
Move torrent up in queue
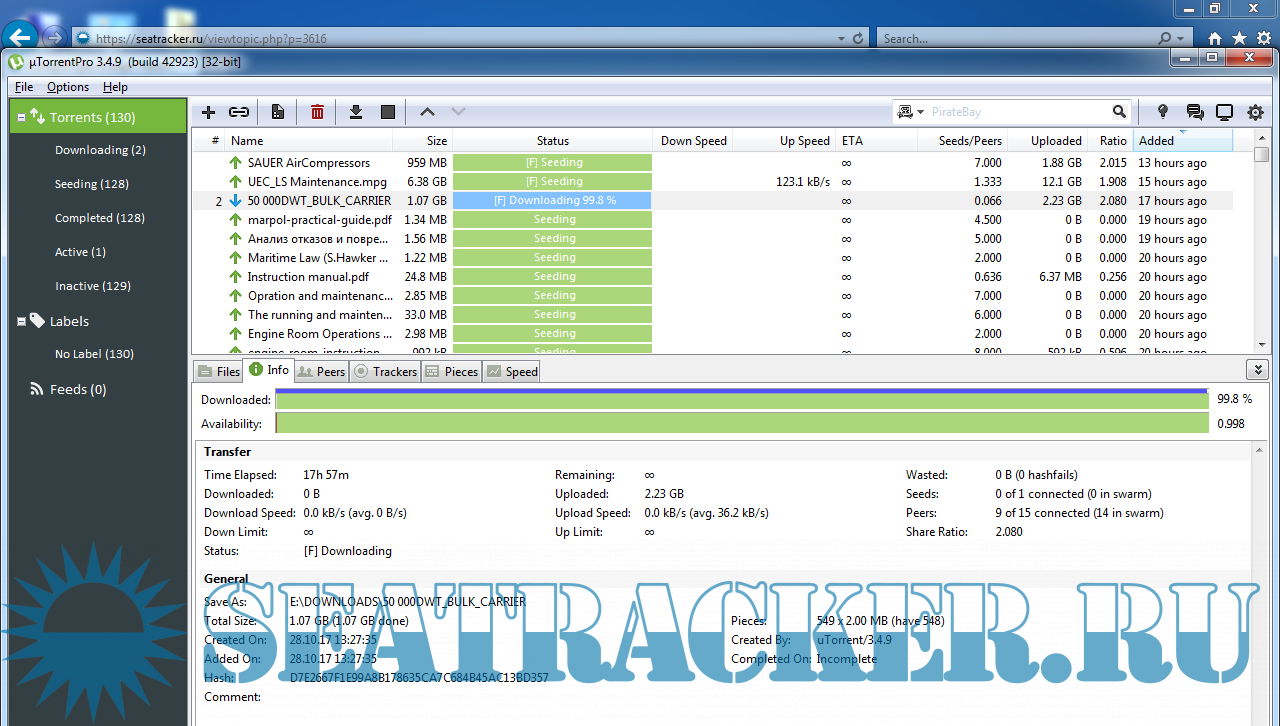click(427, 113)
